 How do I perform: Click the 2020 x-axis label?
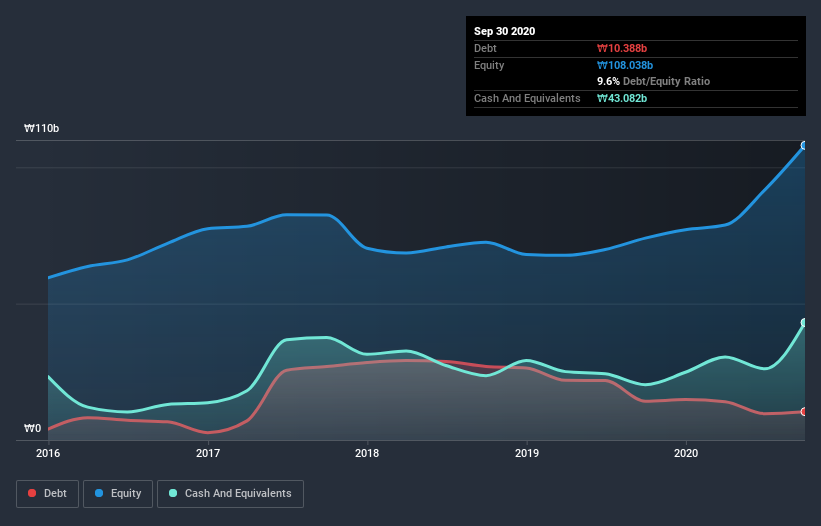(x=686, y=453)
